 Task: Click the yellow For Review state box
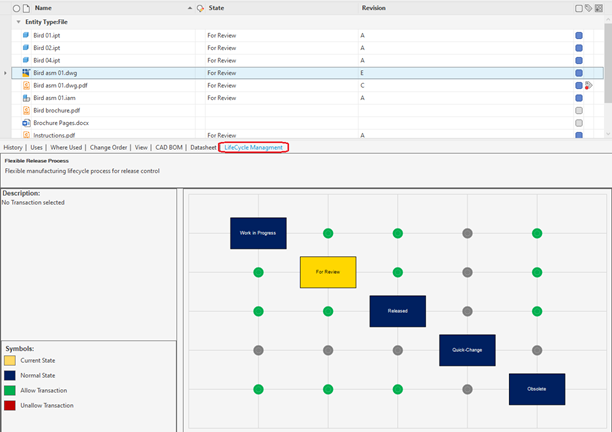(x=328, y=272)
